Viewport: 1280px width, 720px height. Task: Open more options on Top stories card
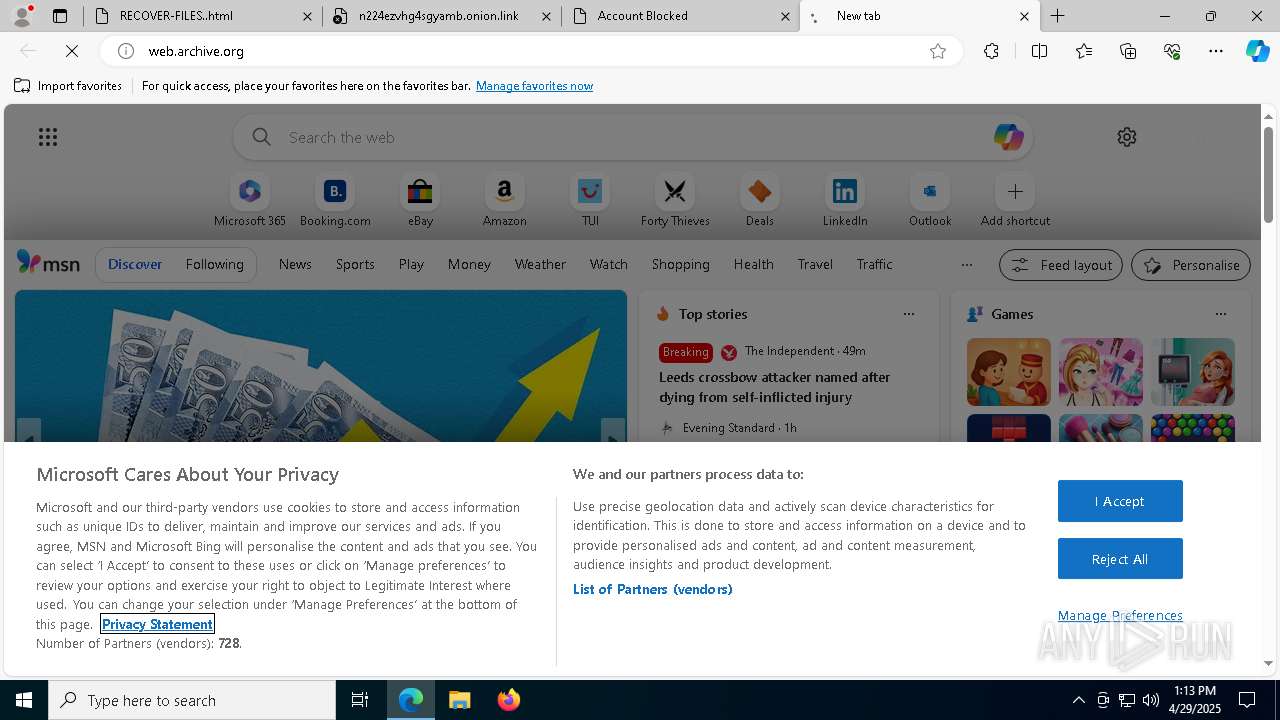coord(909,314)
